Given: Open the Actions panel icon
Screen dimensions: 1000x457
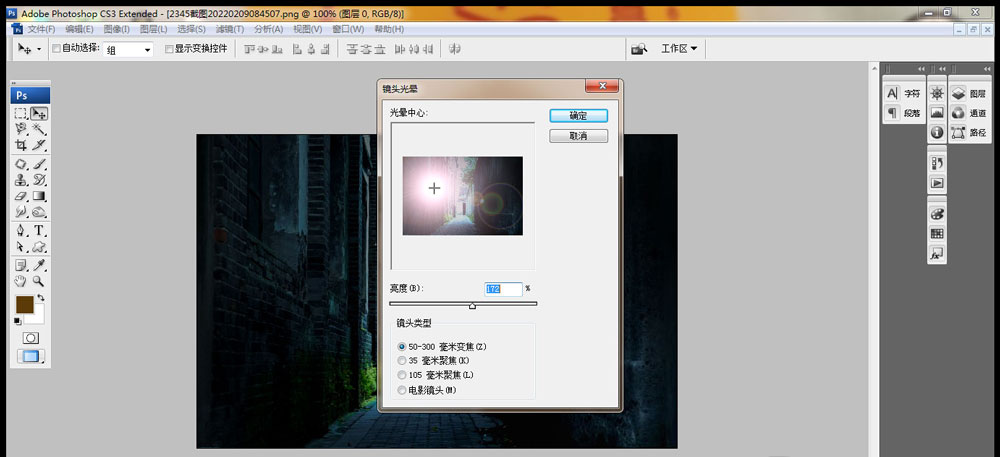Looking at the screenshot, I should pyautogui.click(x=937, y=183).
